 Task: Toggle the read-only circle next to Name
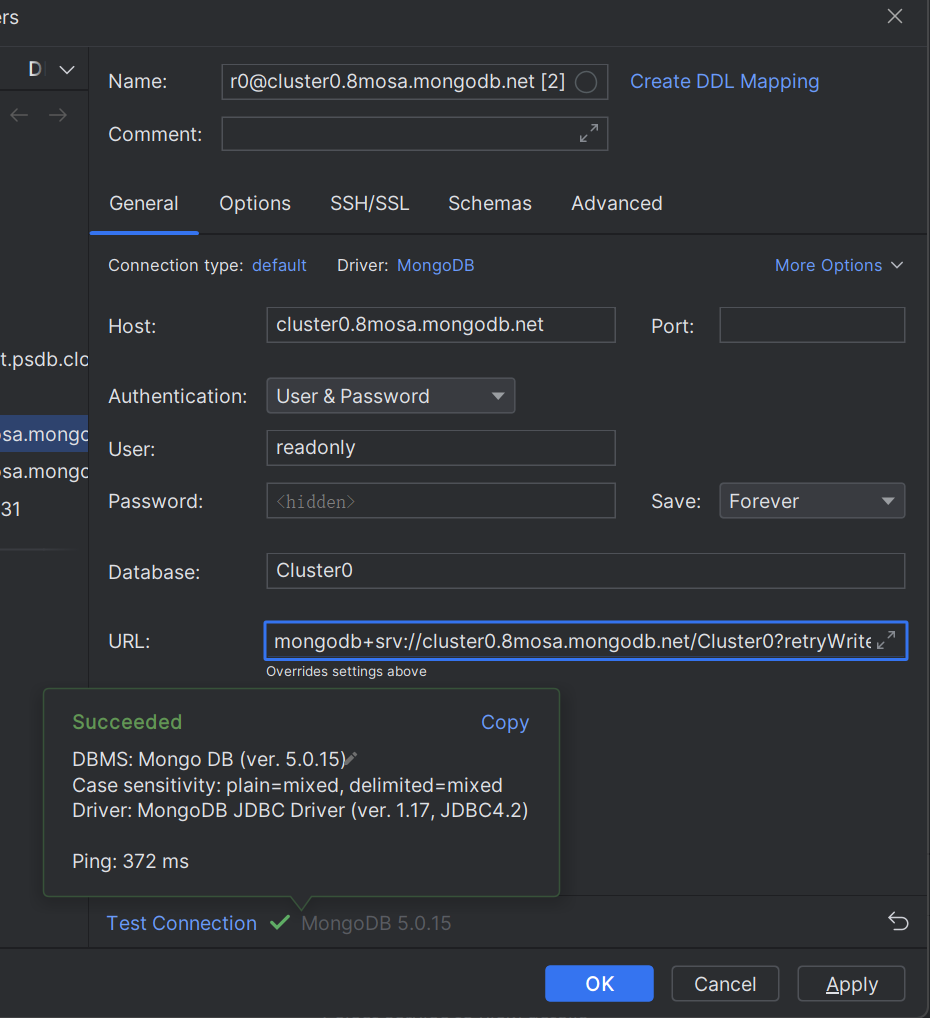[585, 82]
